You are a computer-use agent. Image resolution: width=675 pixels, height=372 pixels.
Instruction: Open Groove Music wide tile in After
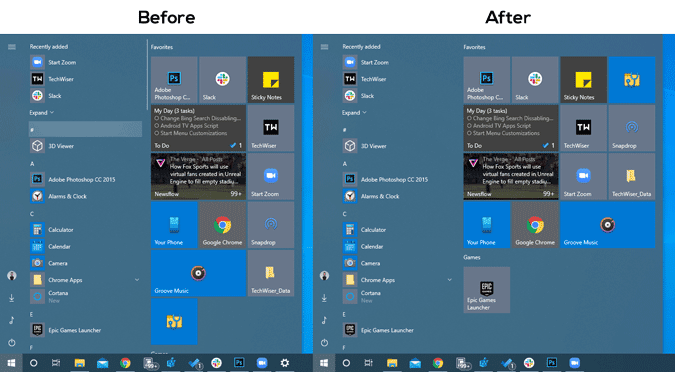[608, 225]
